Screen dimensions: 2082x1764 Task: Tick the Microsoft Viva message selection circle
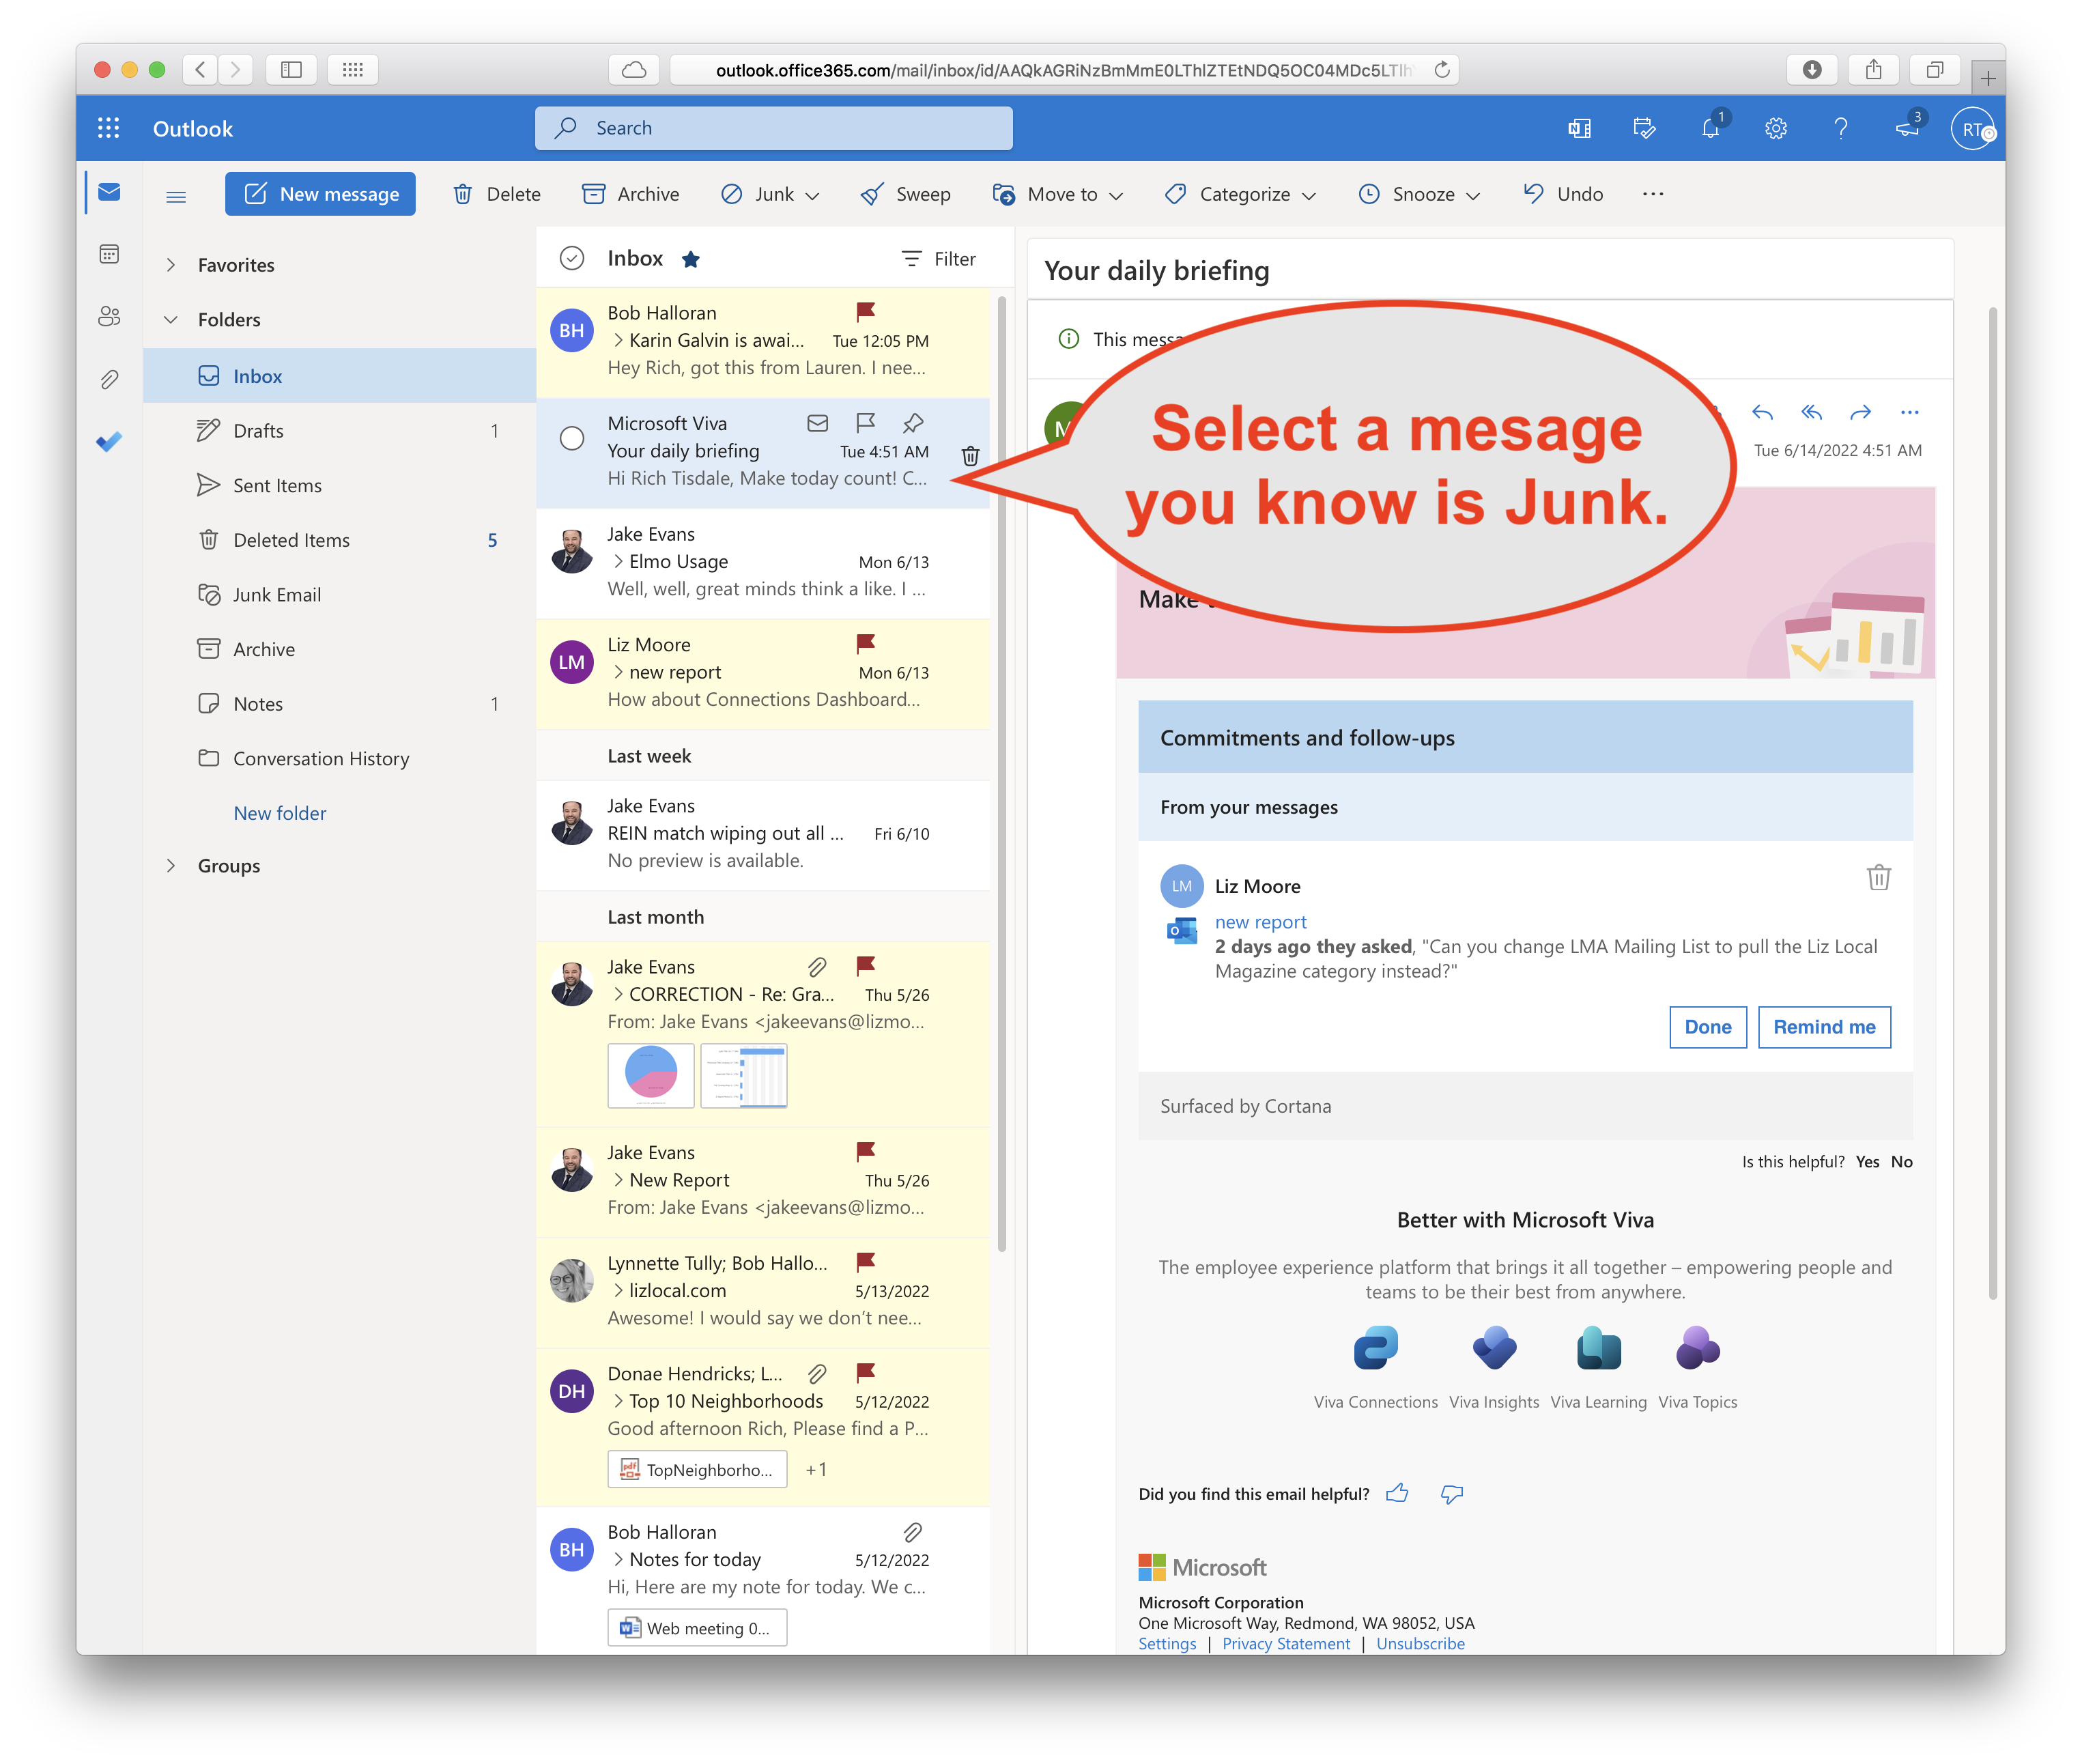click(572, 438)
